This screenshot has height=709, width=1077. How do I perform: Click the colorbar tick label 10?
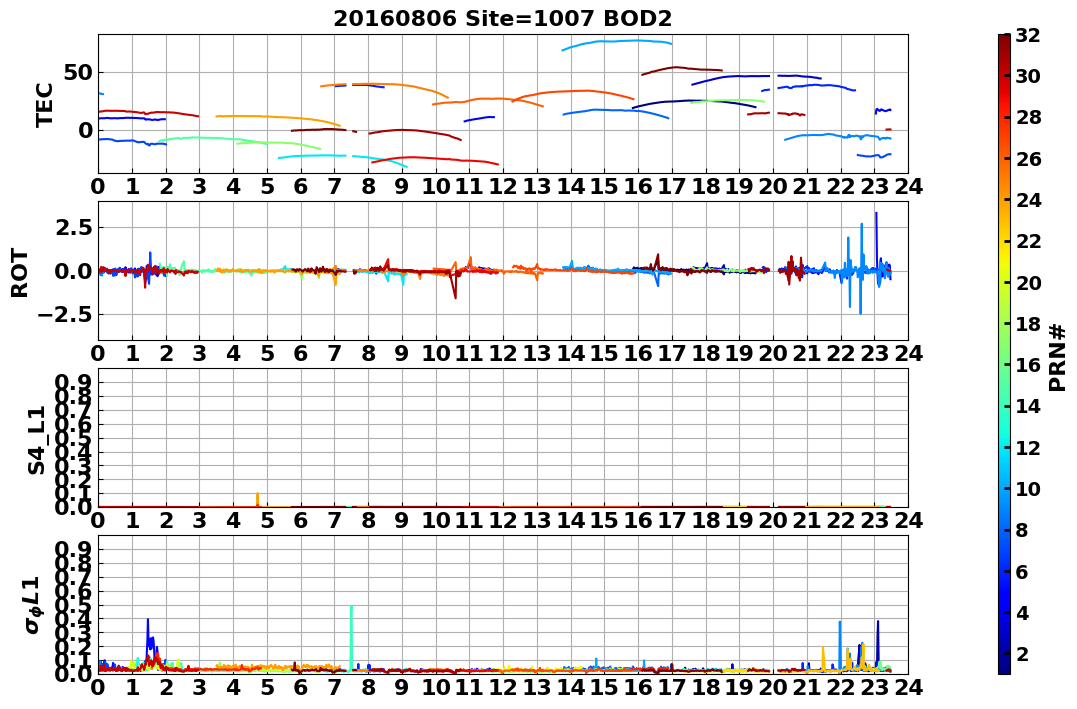pos(1028,488)
